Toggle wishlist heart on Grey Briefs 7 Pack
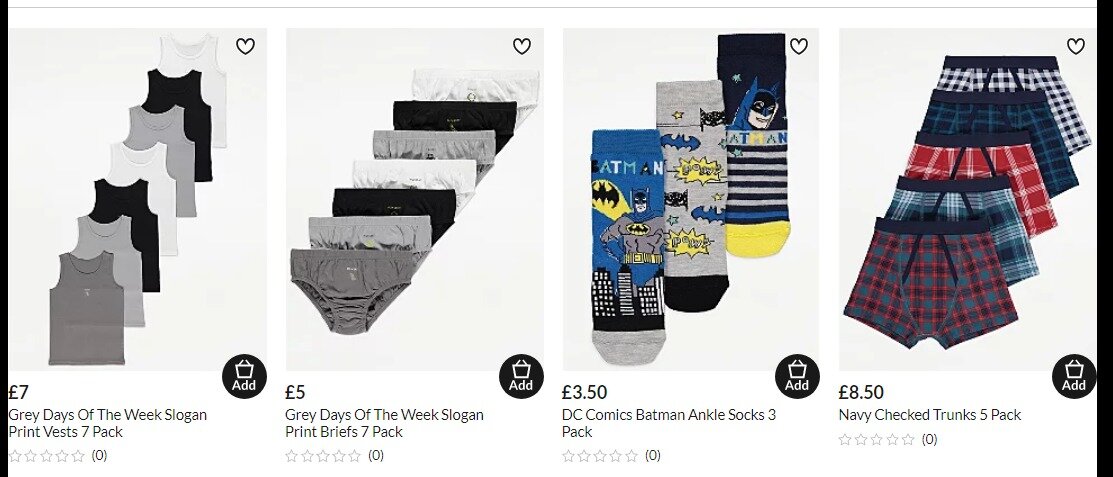Screen dimensions: 1113x477 [x=522, y=46]
